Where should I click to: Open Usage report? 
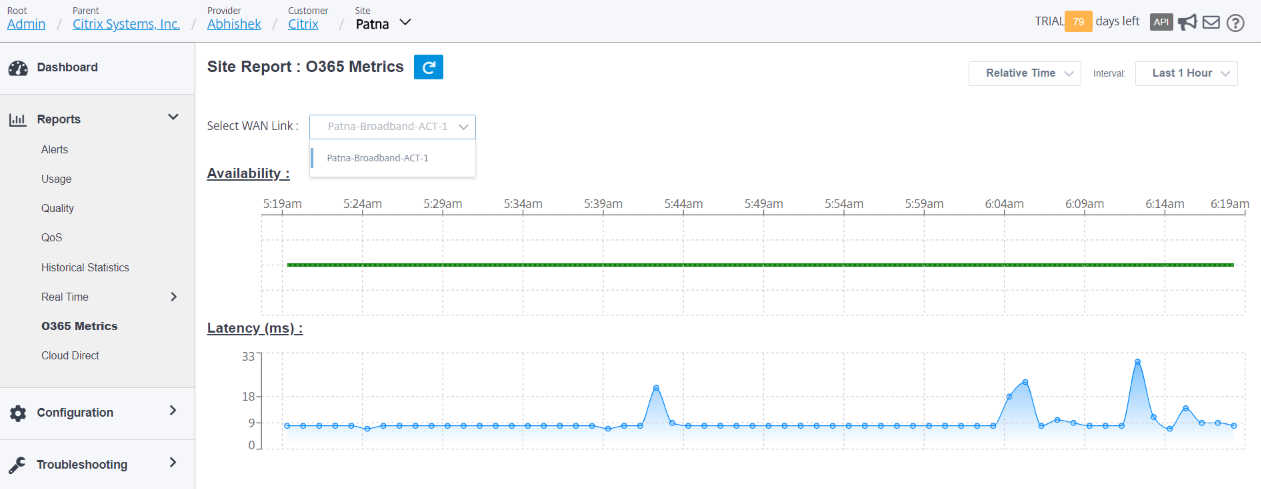pyautogui.click(x=56, y=179)
